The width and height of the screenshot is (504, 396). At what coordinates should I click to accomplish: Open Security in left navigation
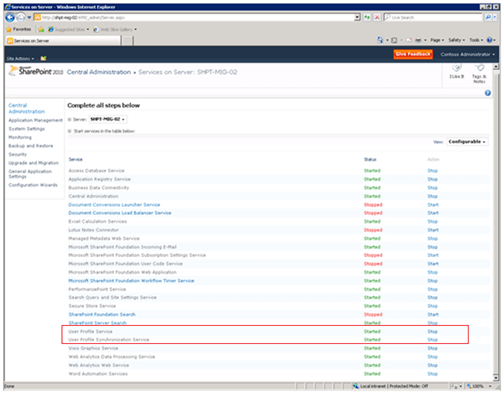click(x=18, y=154)
